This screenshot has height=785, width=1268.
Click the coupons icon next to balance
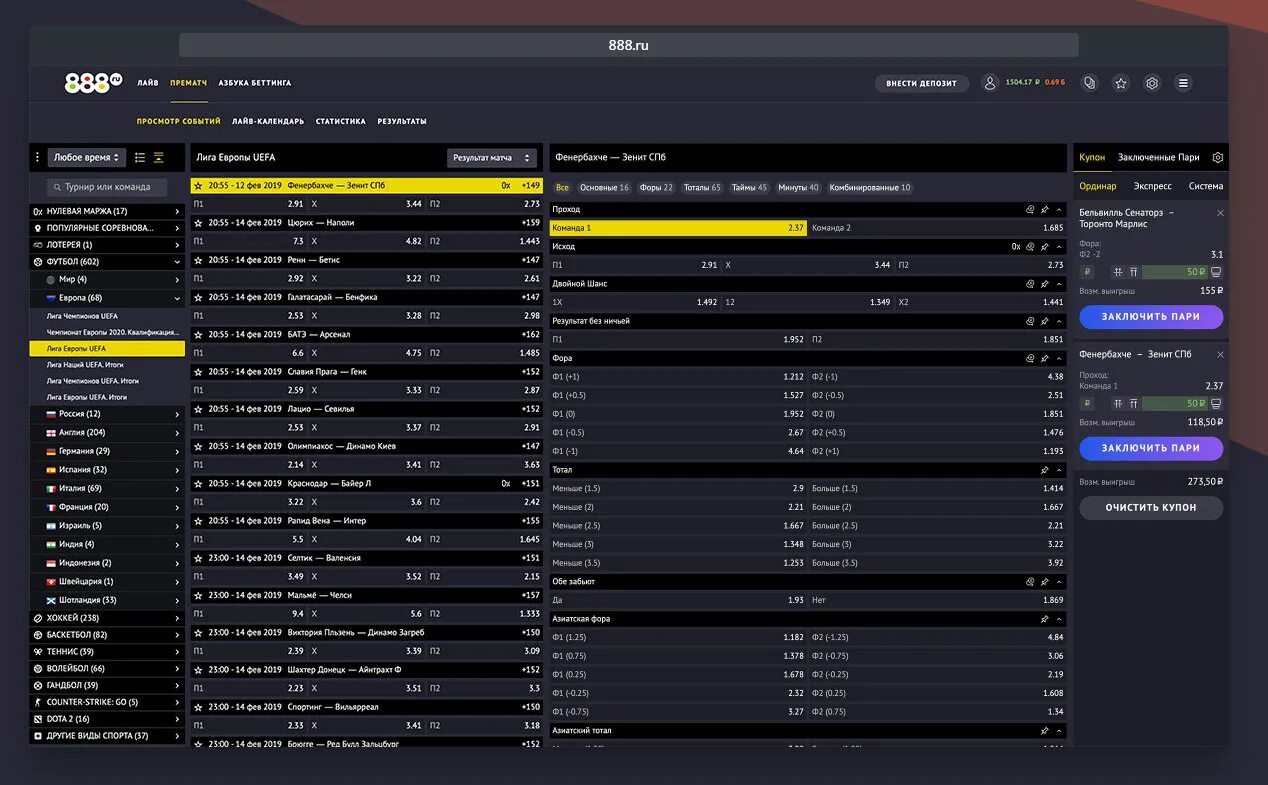1090,83
